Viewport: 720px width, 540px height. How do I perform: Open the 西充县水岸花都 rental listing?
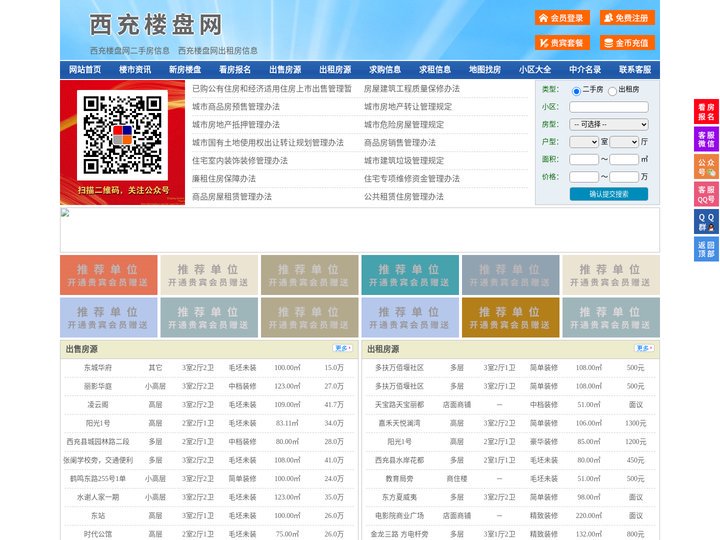coord(399,460)
